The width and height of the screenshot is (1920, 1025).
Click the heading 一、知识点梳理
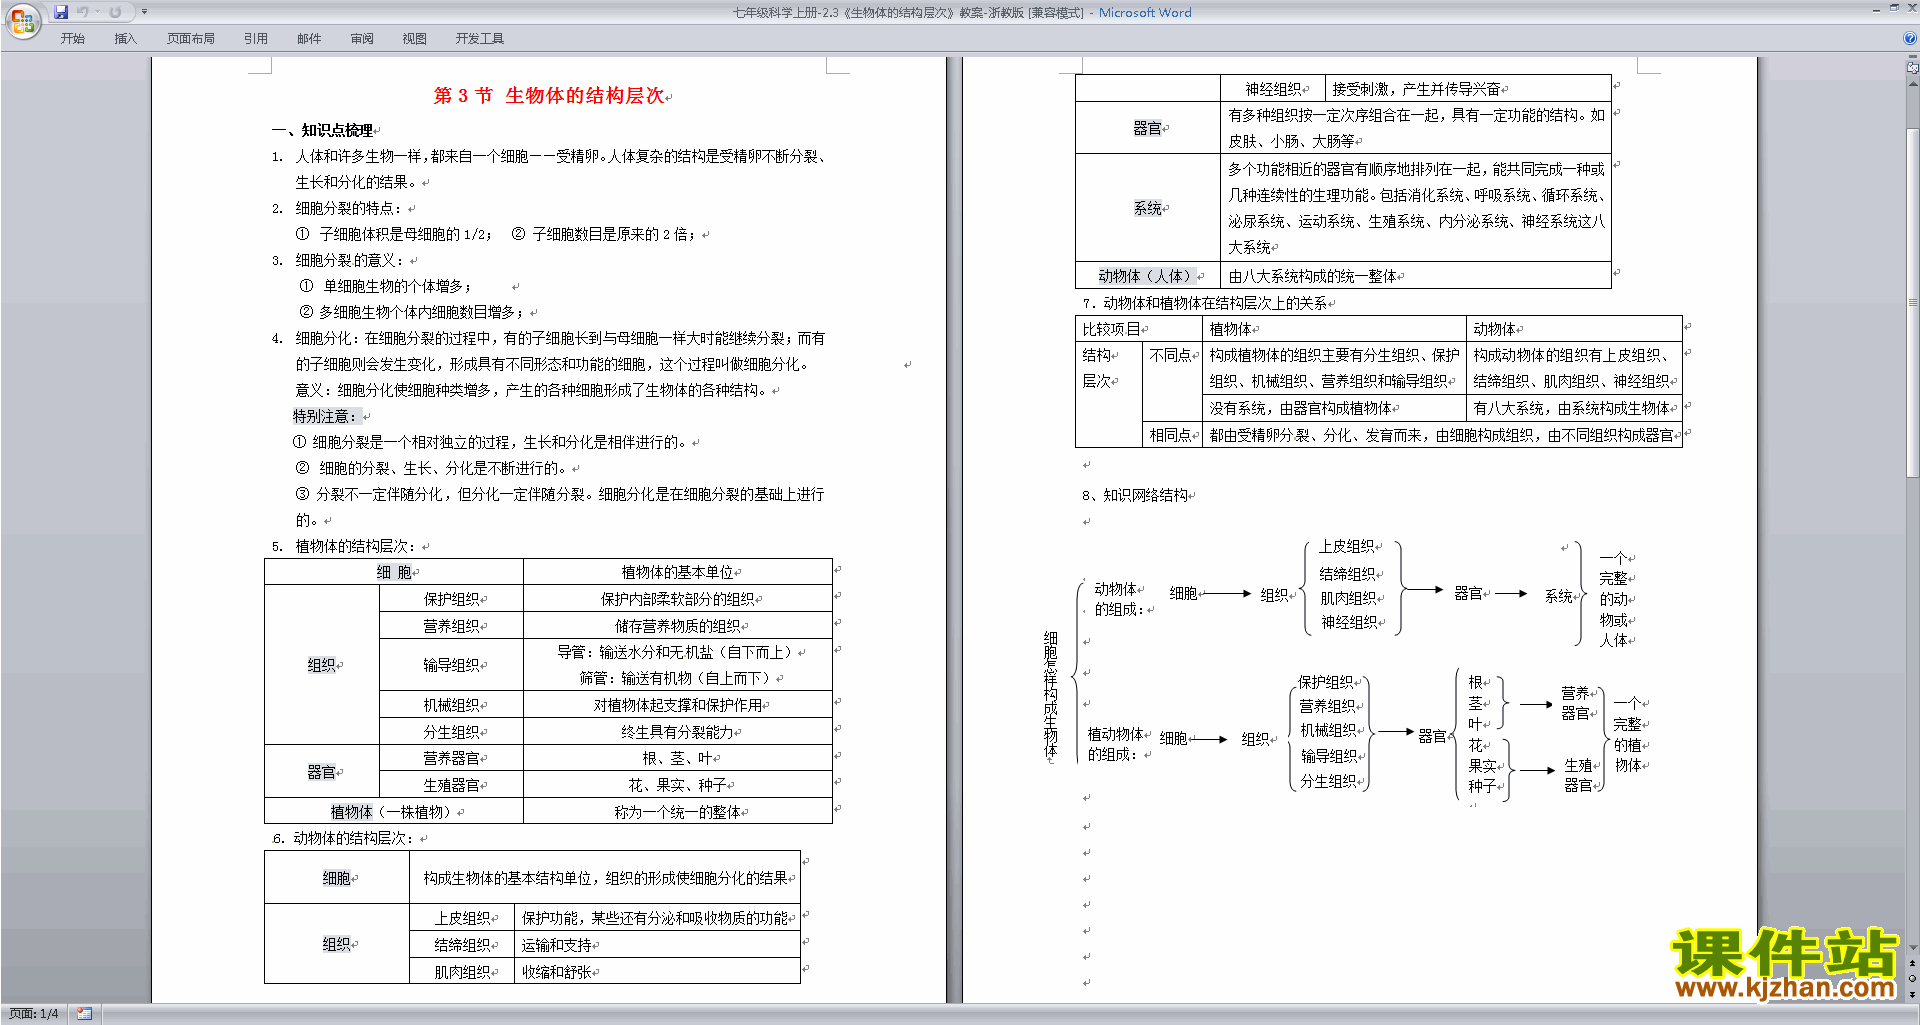click(x=322, y=131)
